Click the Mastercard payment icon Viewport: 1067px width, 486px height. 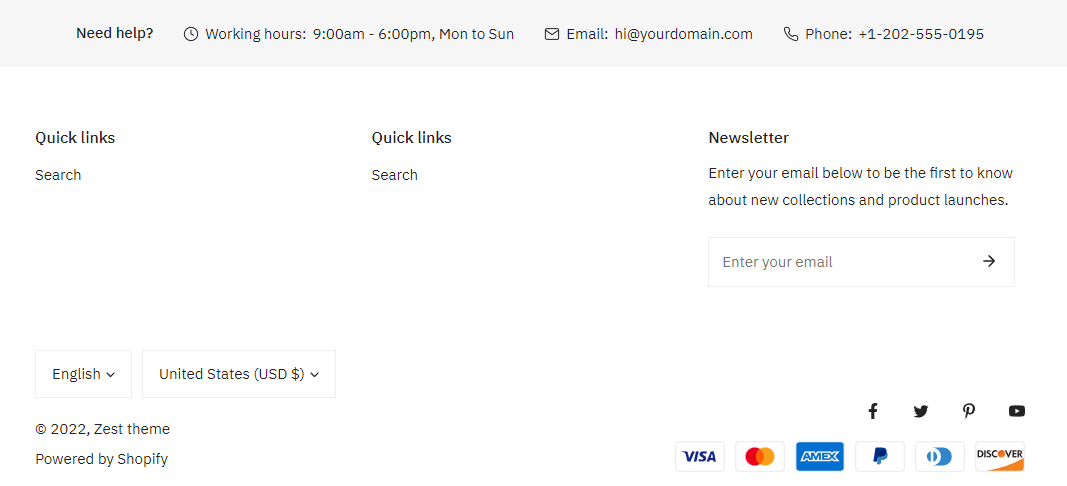[760, 457]
